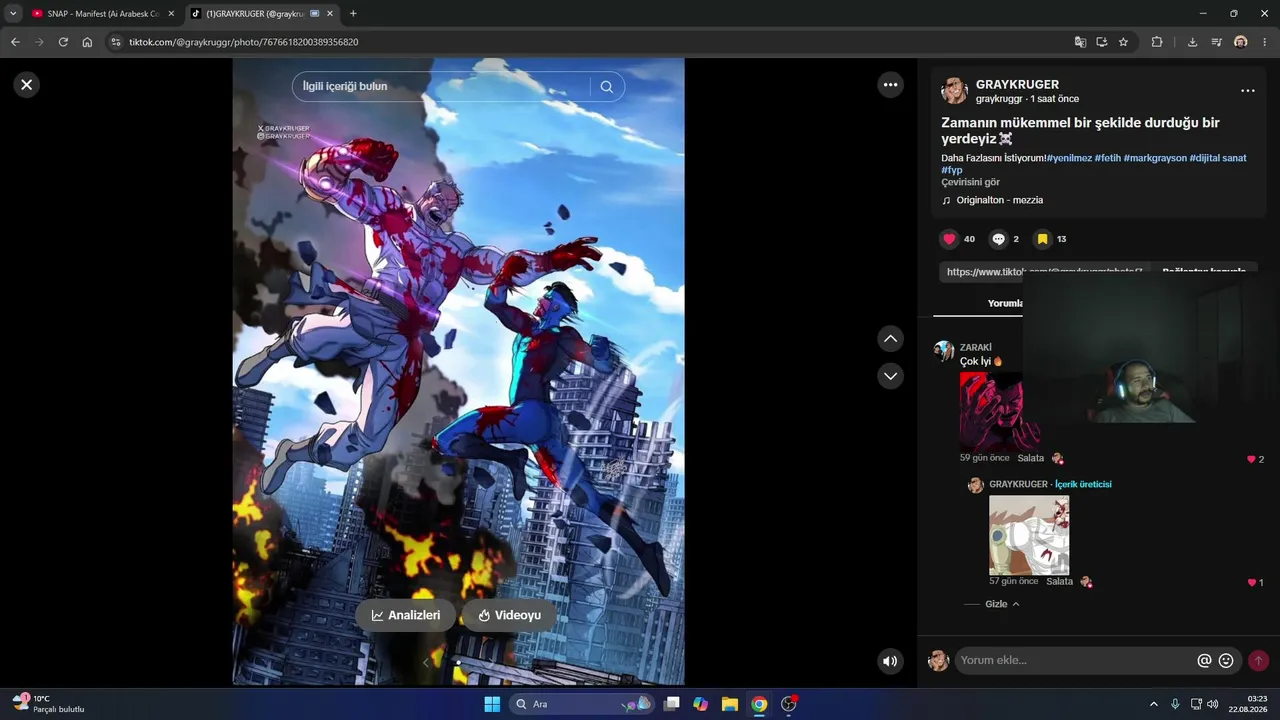The height and width of the screenshot is (720, 1280).
Task: Go back in the browser
Action: pos(15,42)
